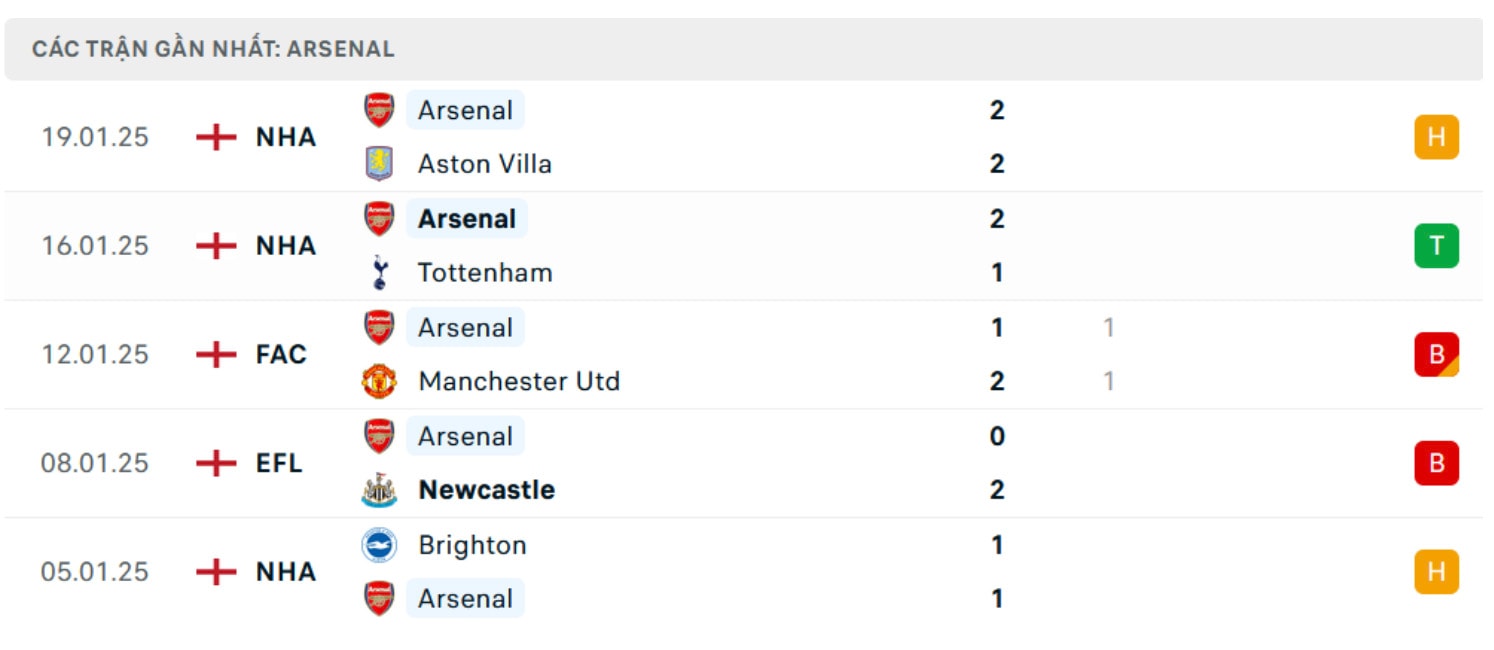Click the Các trận gần nhất: Arsenal header
This screenshot has height=650, width=1494.
tap(213, 49)
